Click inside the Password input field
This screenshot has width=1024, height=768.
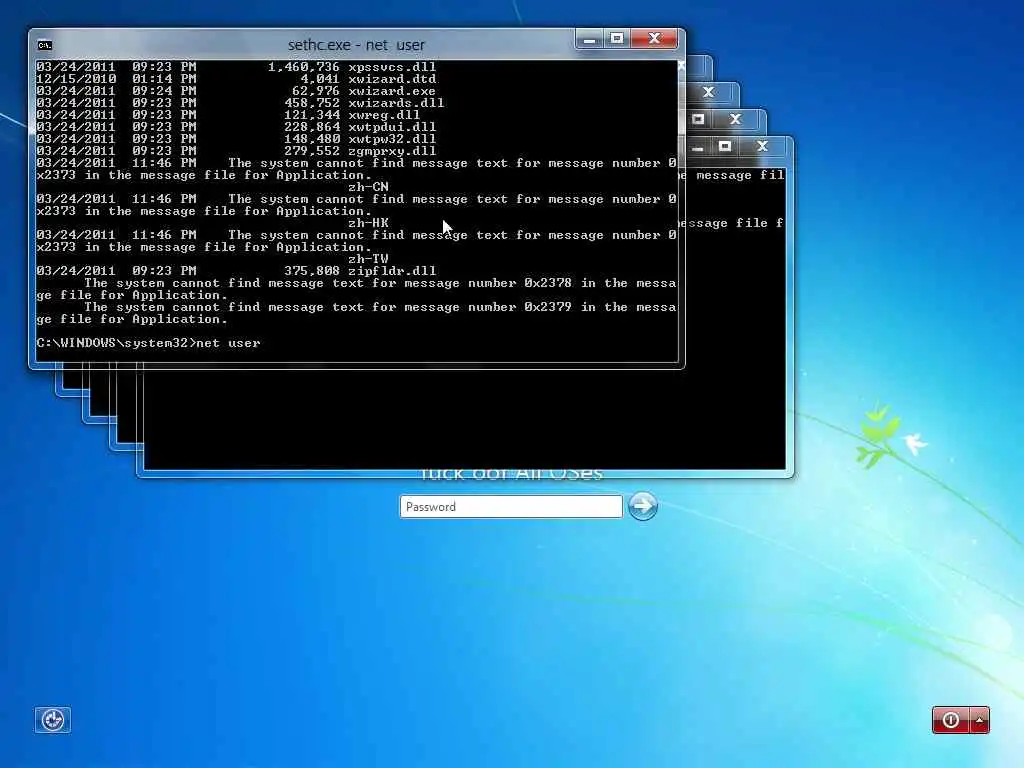(511, 507)
